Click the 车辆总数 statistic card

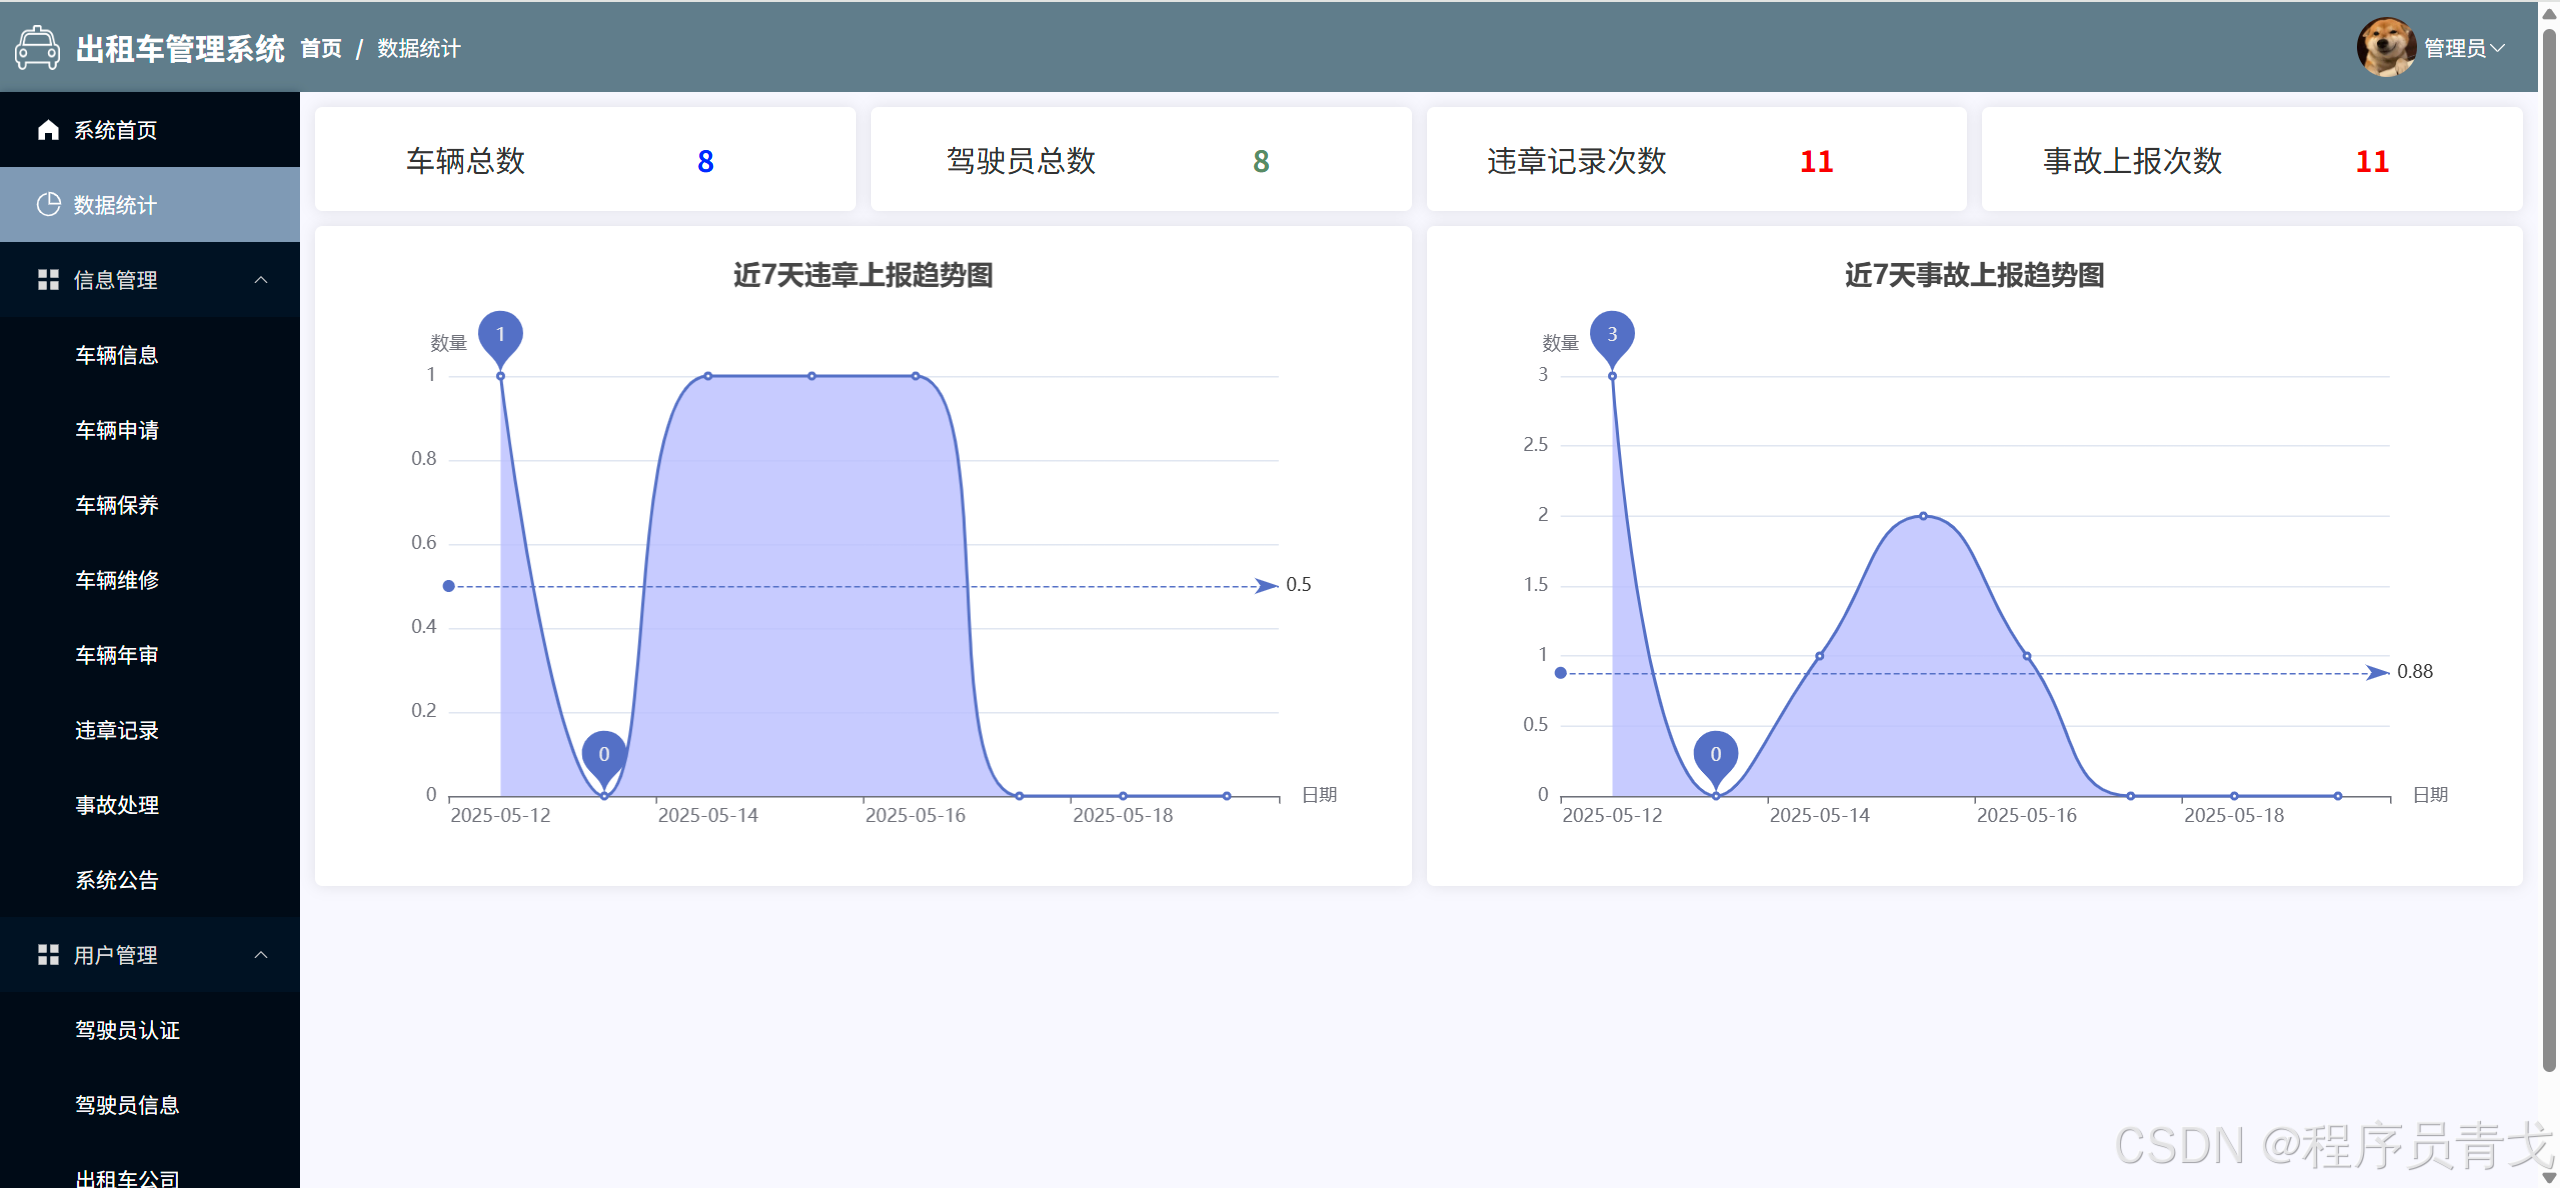pos(585,160)
